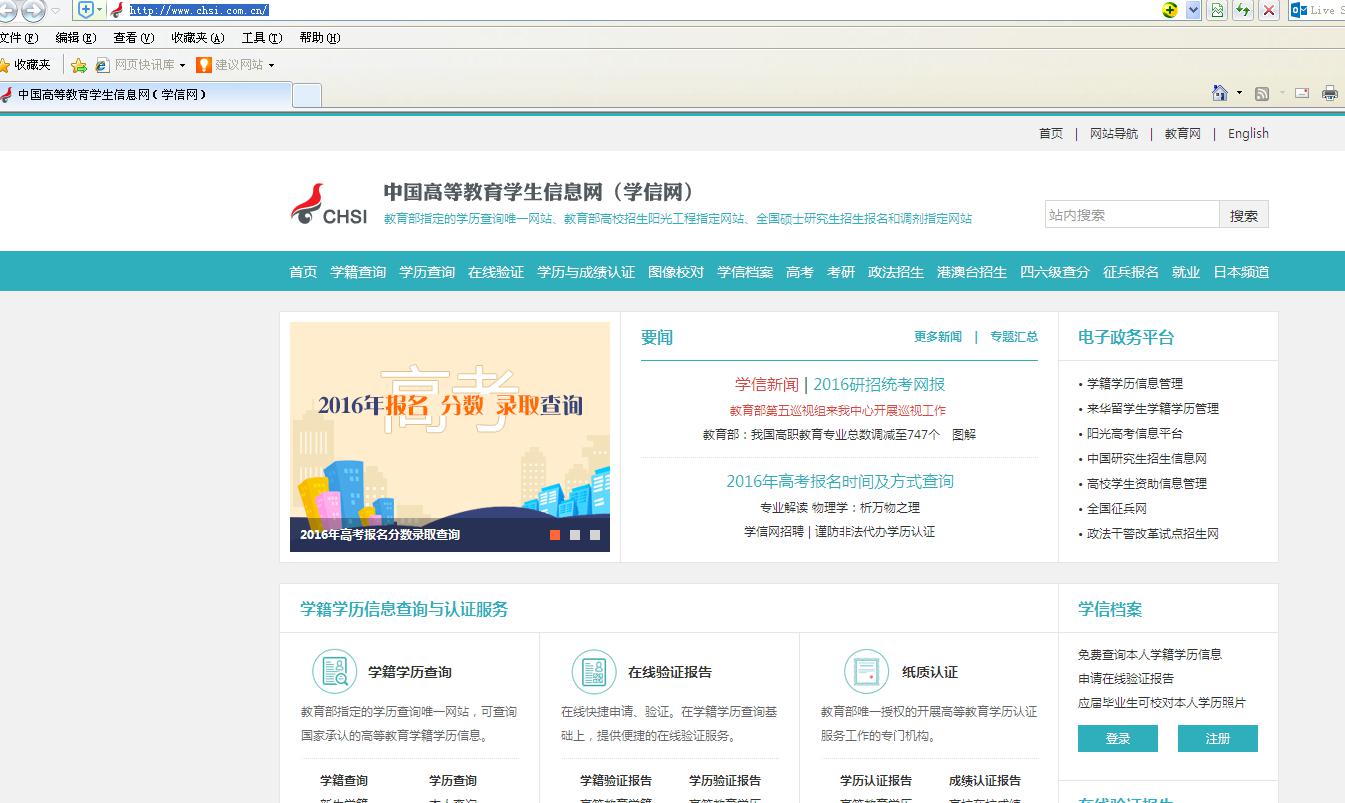Open the 编辑(E) menu
1345x803 pixels.
tap(76, 38)
